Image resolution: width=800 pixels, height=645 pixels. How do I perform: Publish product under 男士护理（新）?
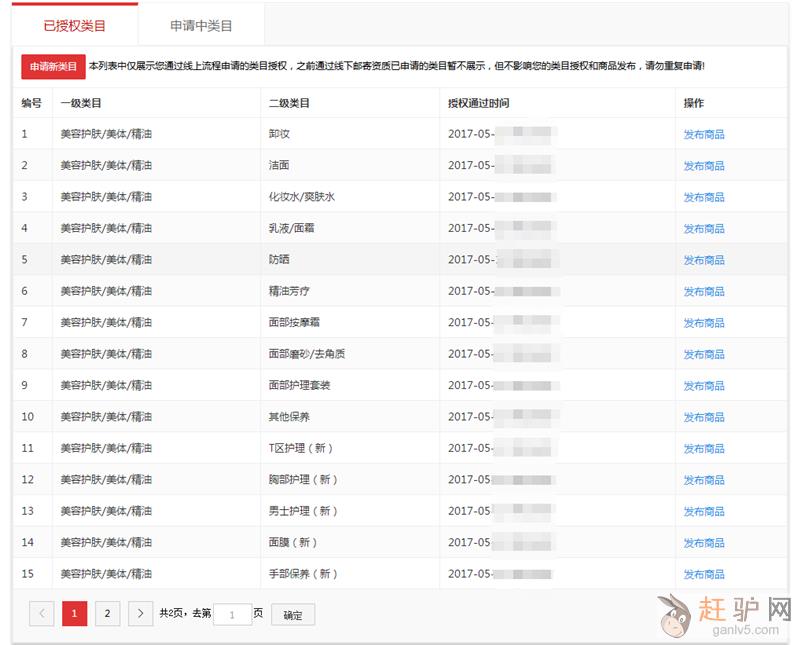(704, 511)
